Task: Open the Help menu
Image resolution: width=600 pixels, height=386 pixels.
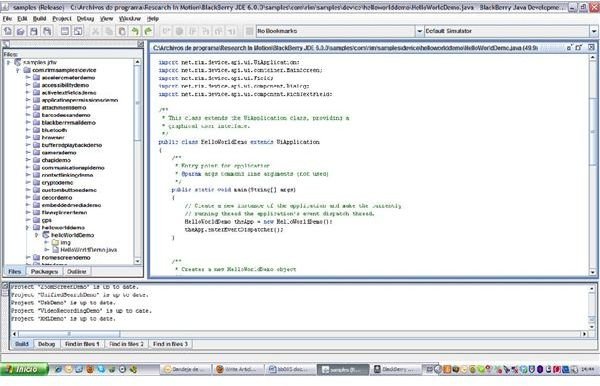Action: [x=153, y=18]
